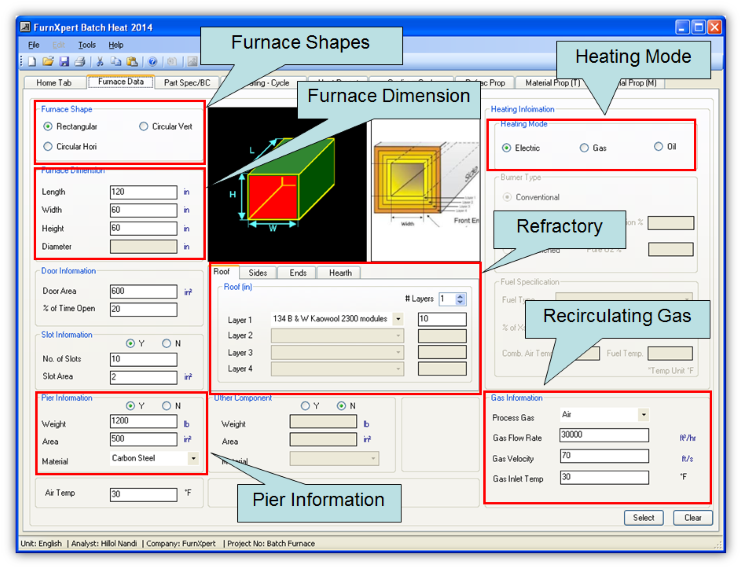Click the Air Temp input field
Viewport: 742px width, 569px height.
coord(143,494)
